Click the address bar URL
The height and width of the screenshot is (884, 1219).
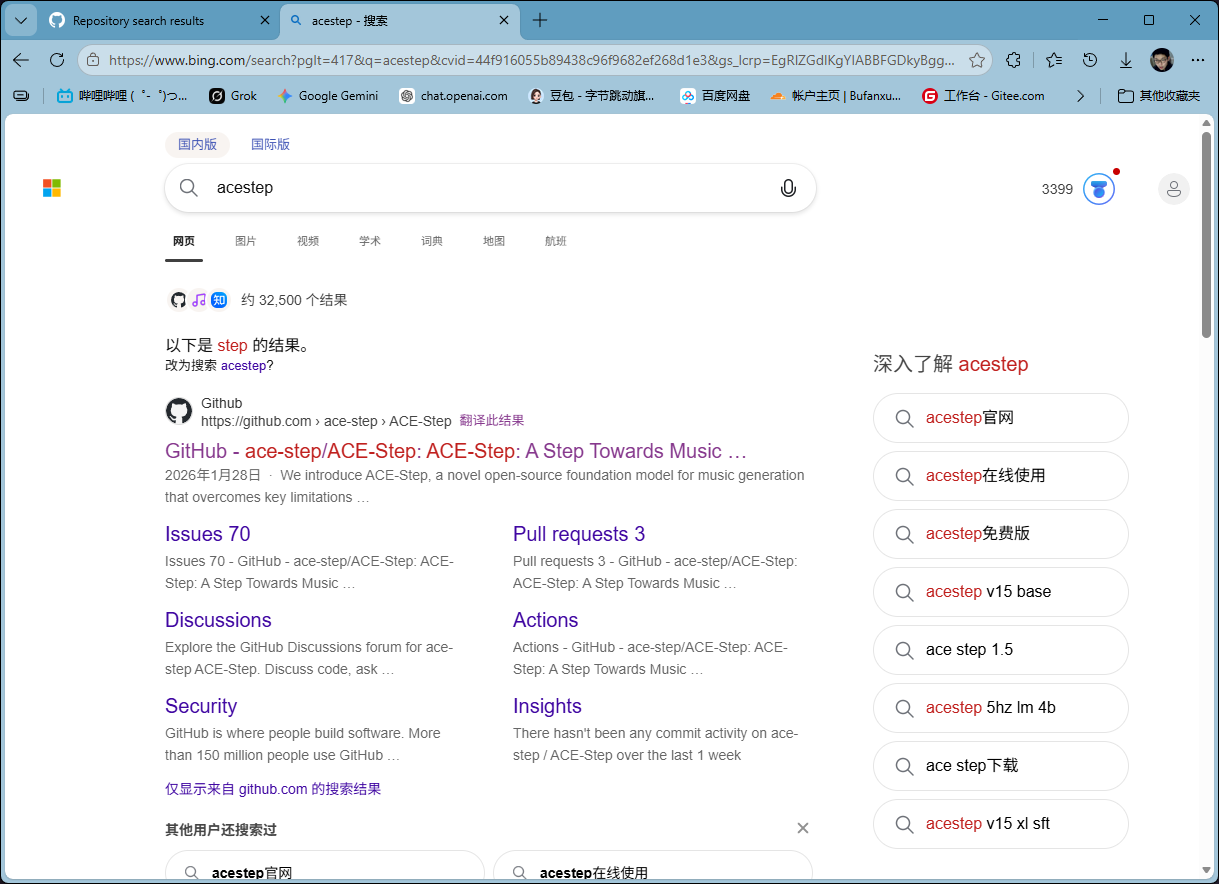(531, 60)
